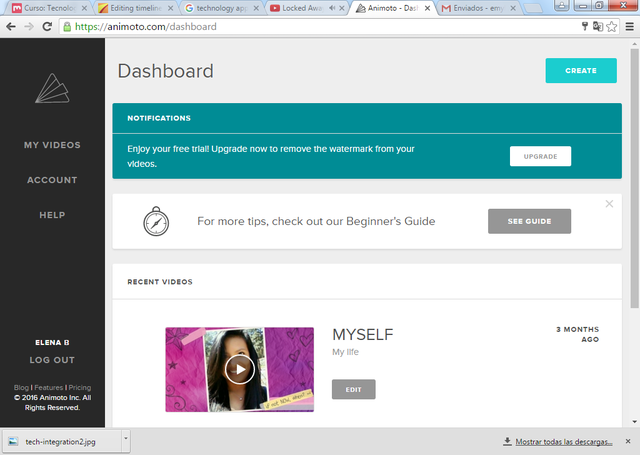Open MY VIDEOS in the sidebar
The height and width of the screenshot is (455, 640).
click(x=52, y=145)
